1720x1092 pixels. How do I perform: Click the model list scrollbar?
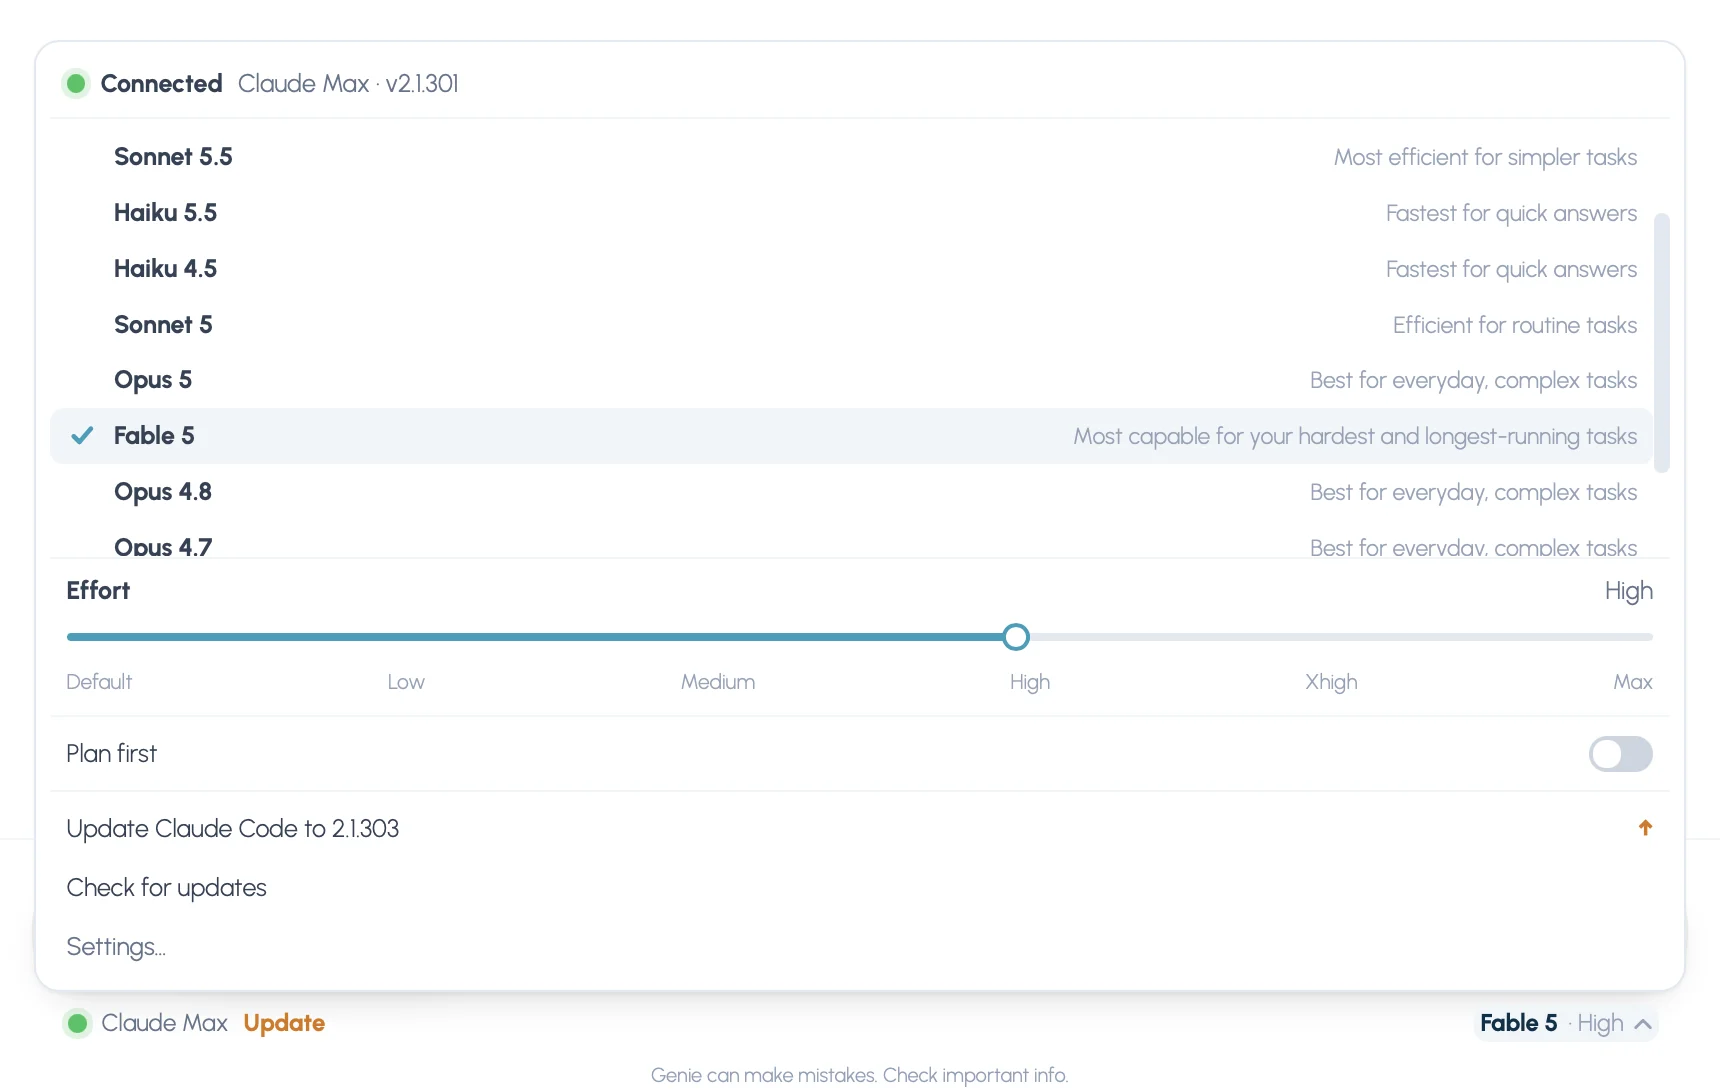[x=1662, y=342]
